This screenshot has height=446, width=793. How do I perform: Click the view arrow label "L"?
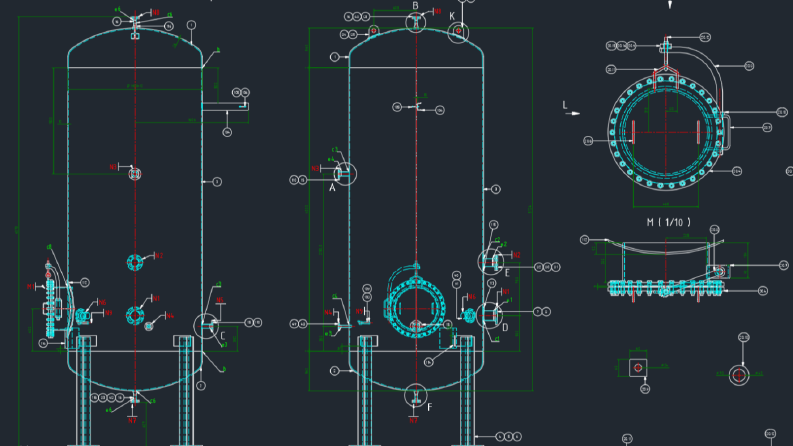565,105
